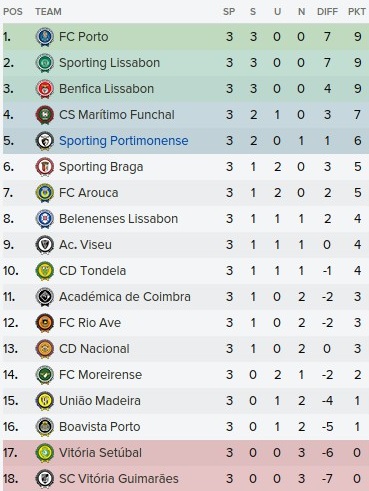
Task: Open the Sporting Portimonense team link
Action: 124,141
